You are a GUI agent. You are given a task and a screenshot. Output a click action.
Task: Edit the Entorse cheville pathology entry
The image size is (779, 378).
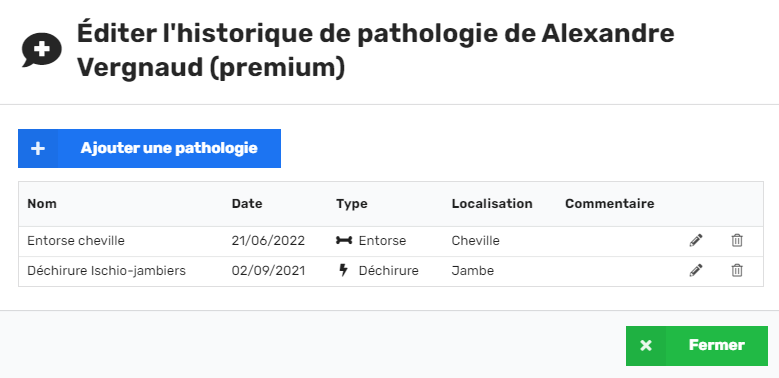[696, 240]
